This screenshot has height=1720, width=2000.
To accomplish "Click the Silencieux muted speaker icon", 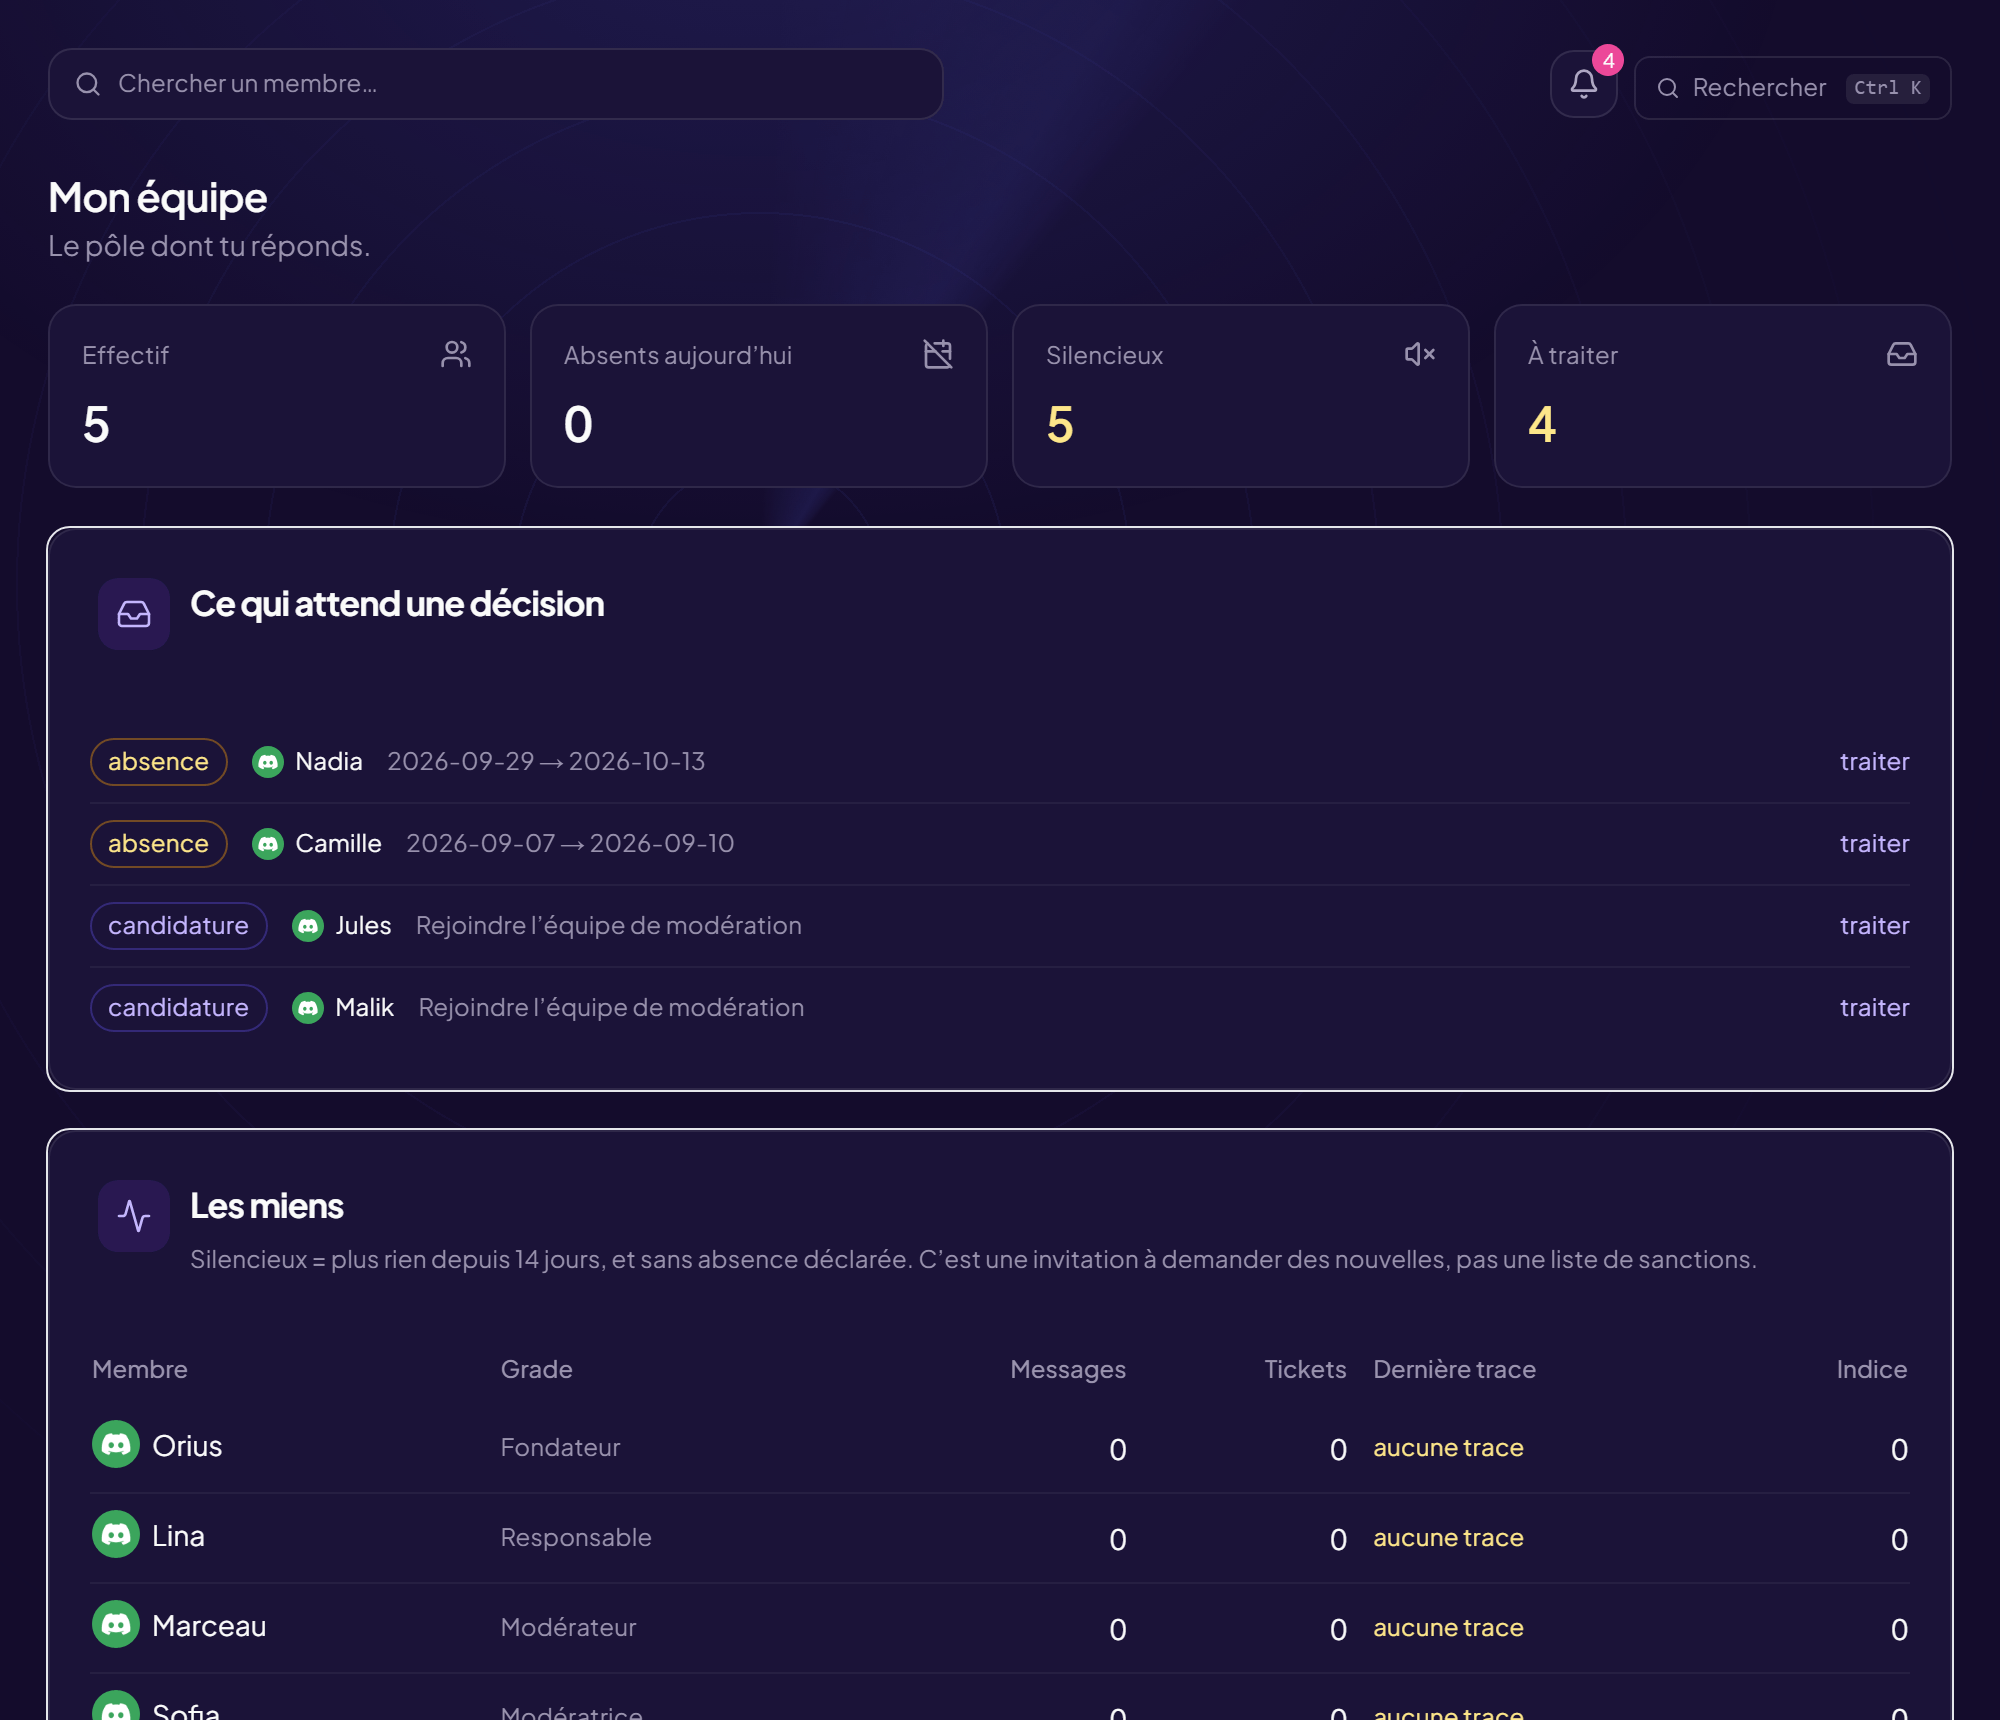I will [x=1420, y=354].
